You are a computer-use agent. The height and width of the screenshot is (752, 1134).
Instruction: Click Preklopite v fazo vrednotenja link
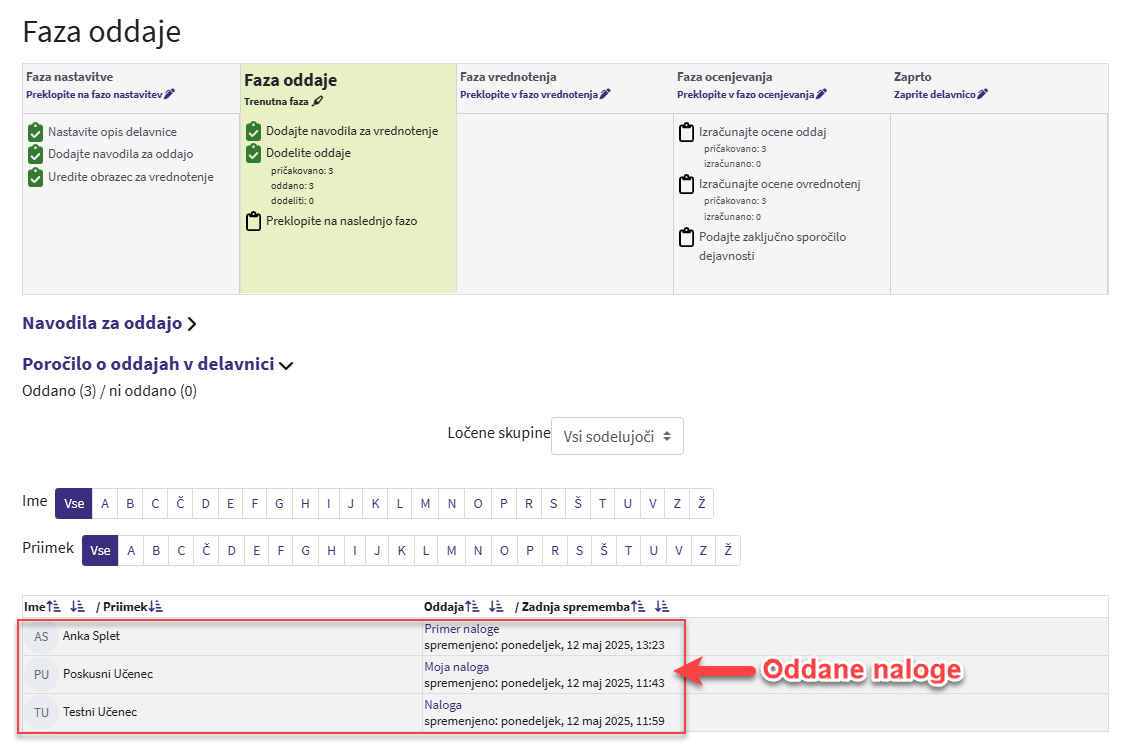pyautogui.click(x=529, y=95)
